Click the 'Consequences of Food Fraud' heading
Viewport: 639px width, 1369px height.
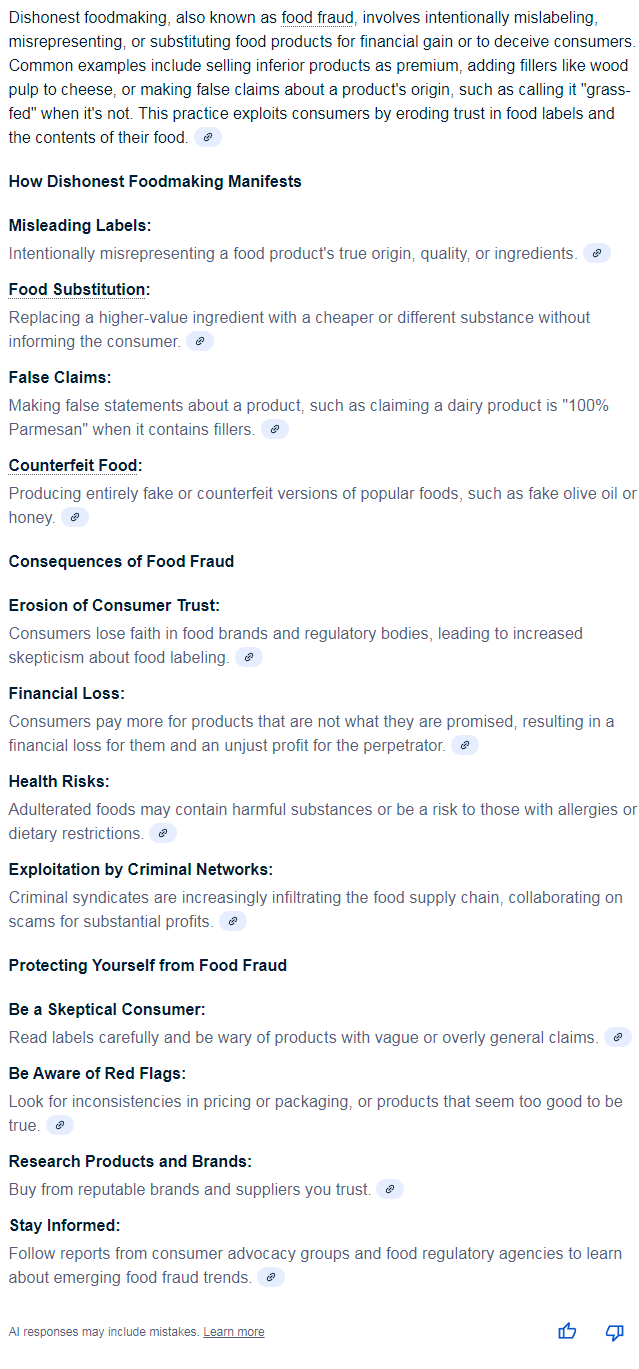121,562
